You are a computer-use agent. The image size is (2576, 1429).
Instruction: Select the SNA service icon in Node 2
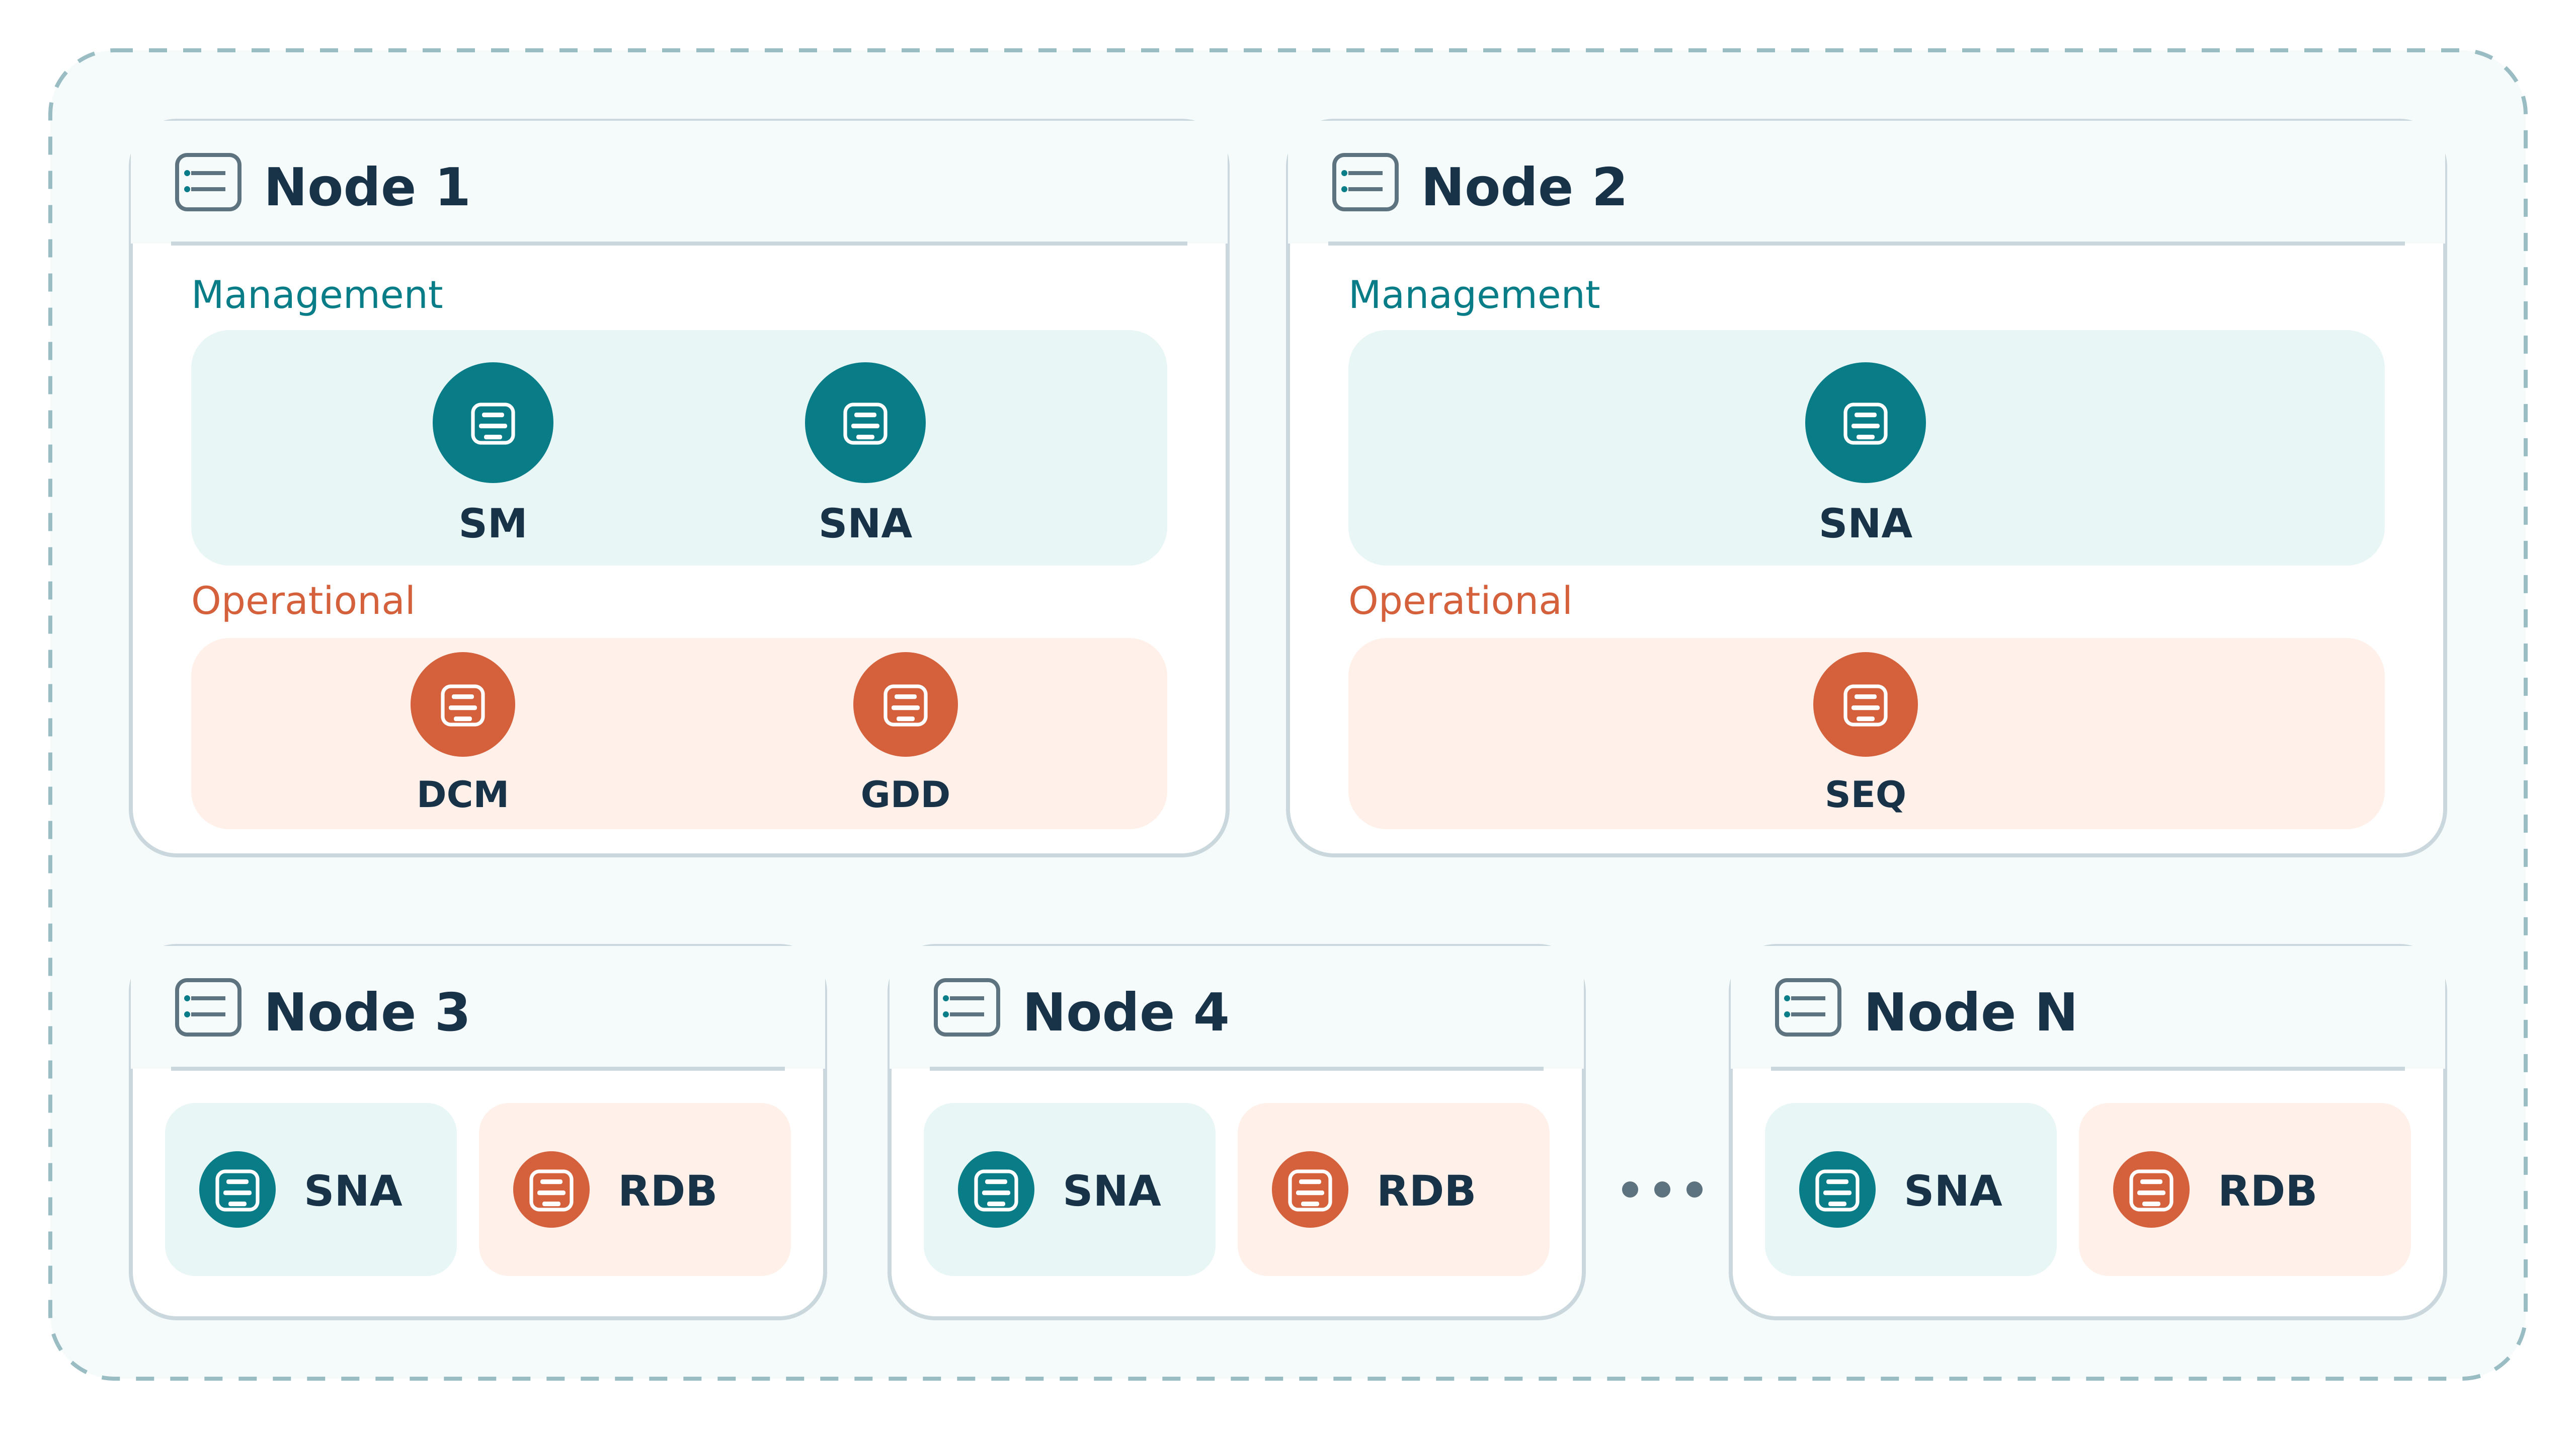click(1865, 422)
